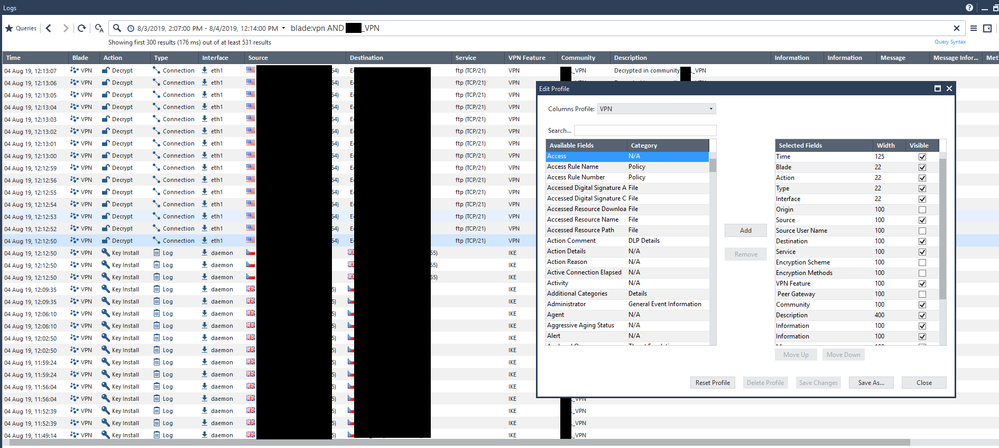Click US flag in 12:13:03 row
Screen dimensions: 999x448
tap(250, 119)
